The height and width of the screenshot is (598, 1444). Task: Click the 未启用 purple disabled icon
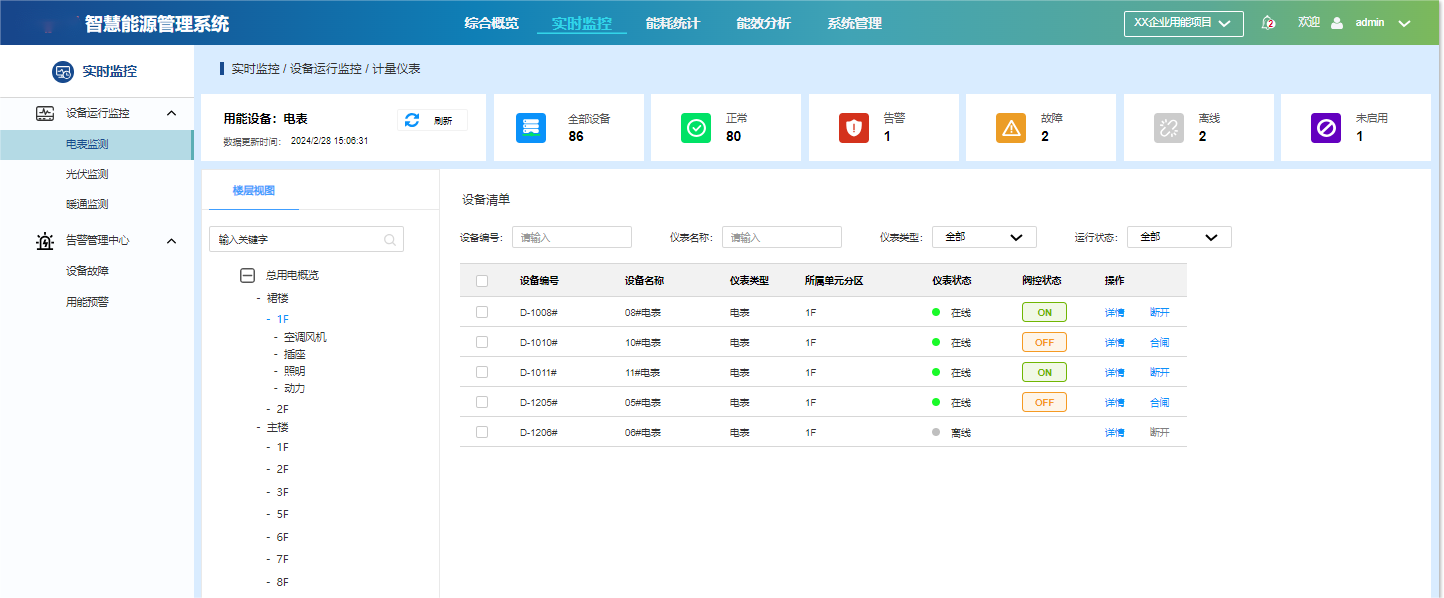pos(1326,128)
